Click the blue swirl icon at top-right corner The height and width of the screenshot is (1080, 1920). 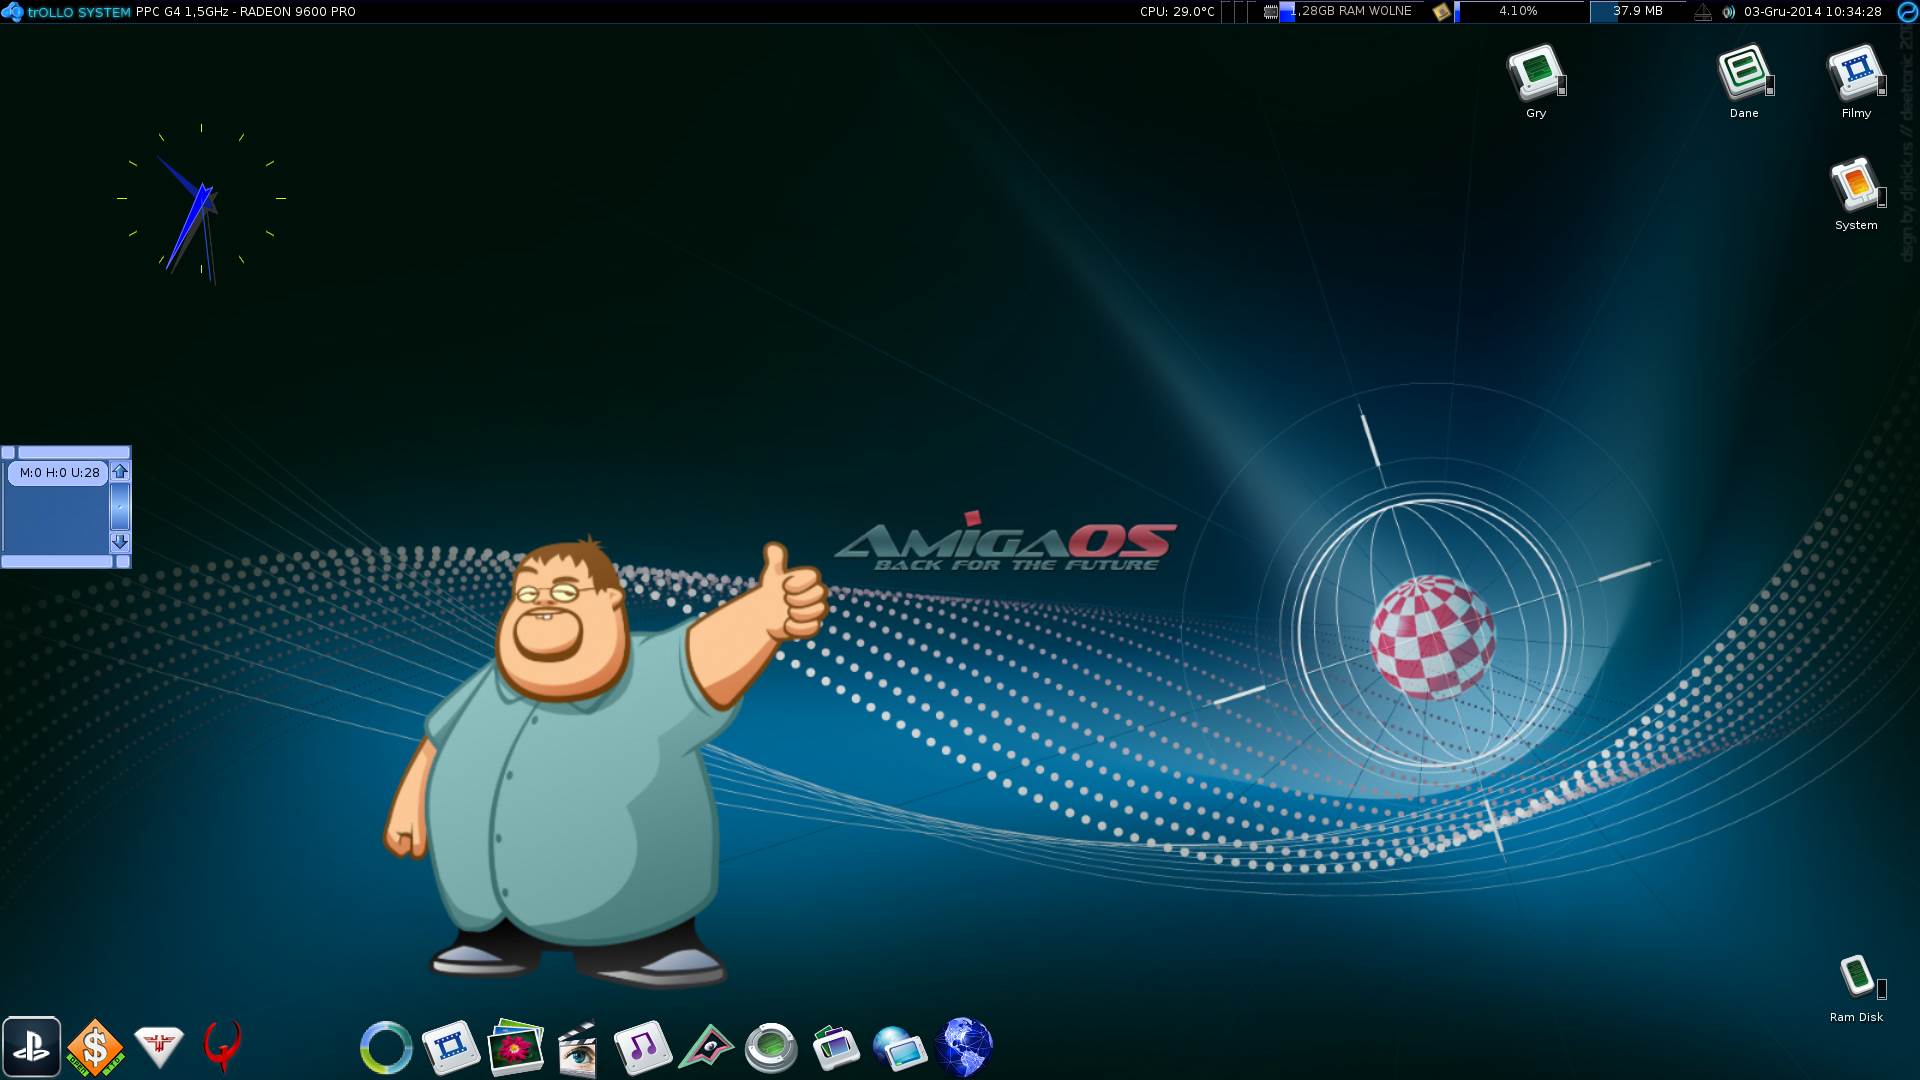(x=1907, y=12)
